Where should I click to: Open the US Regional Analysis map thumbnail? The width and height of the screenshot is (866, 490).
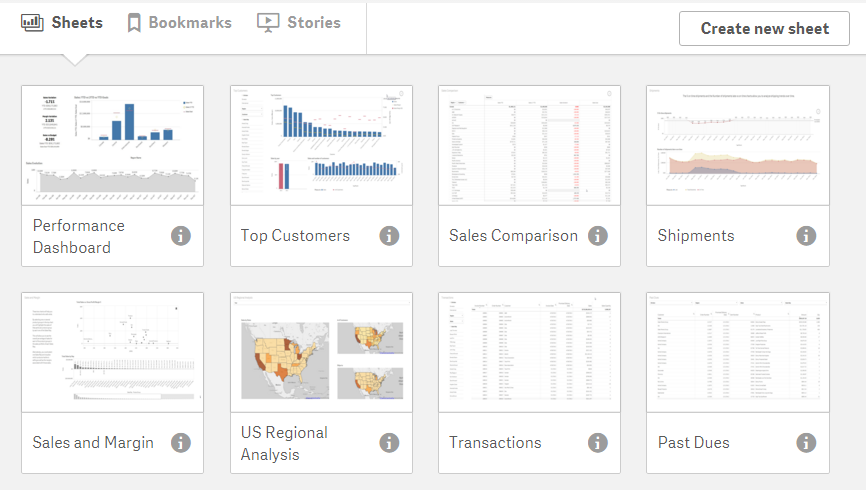coord(321,352)
